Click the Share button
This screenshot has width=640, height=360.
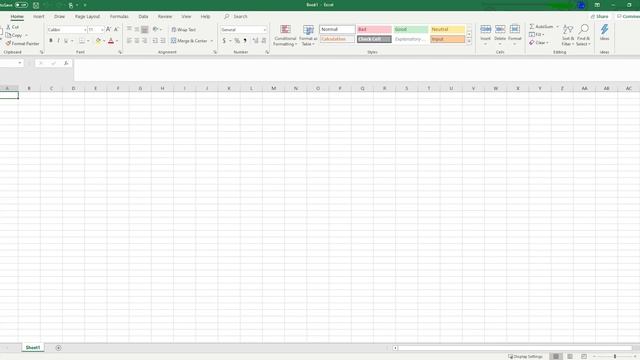click(x=599, y=17)
